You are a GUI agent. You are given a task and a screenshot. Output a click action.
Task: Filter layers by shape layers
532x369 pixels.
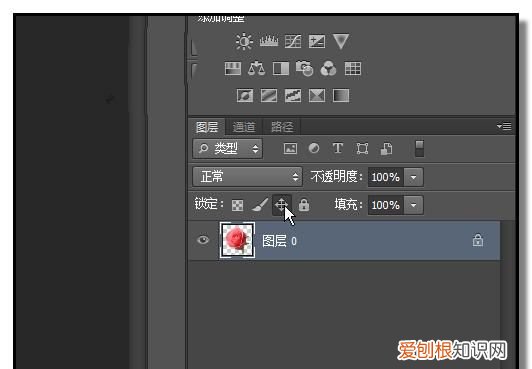[362, 149]
